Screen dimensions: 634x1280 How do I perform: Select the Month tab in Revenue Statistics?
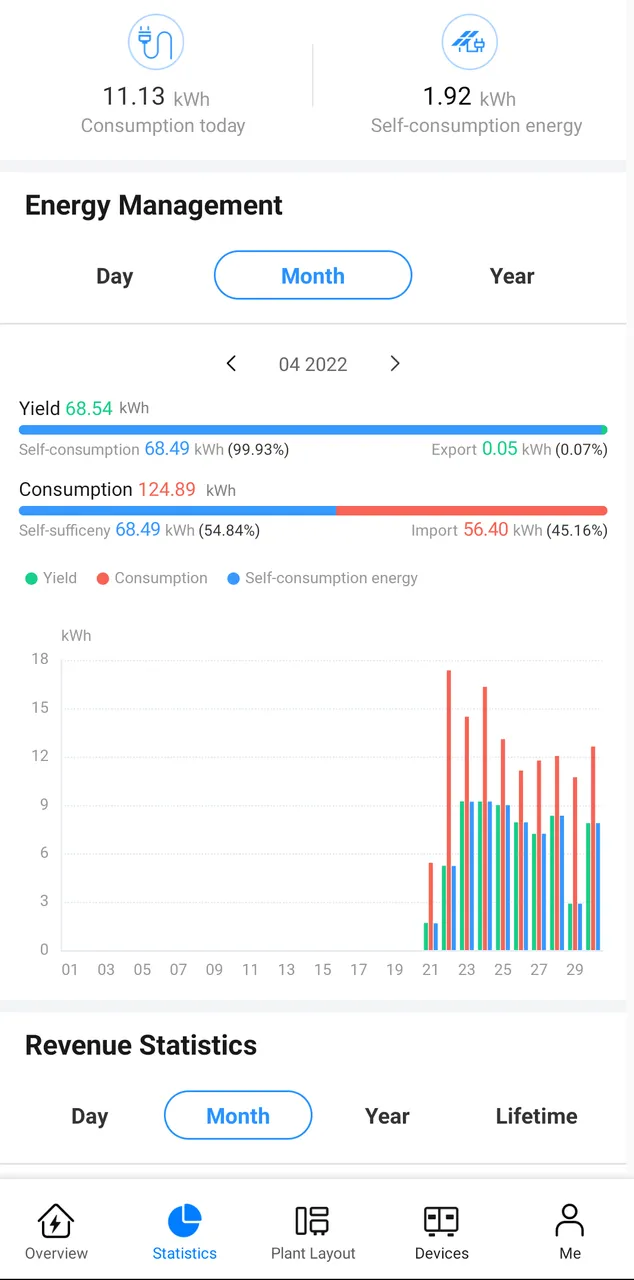coord(238,1115)
